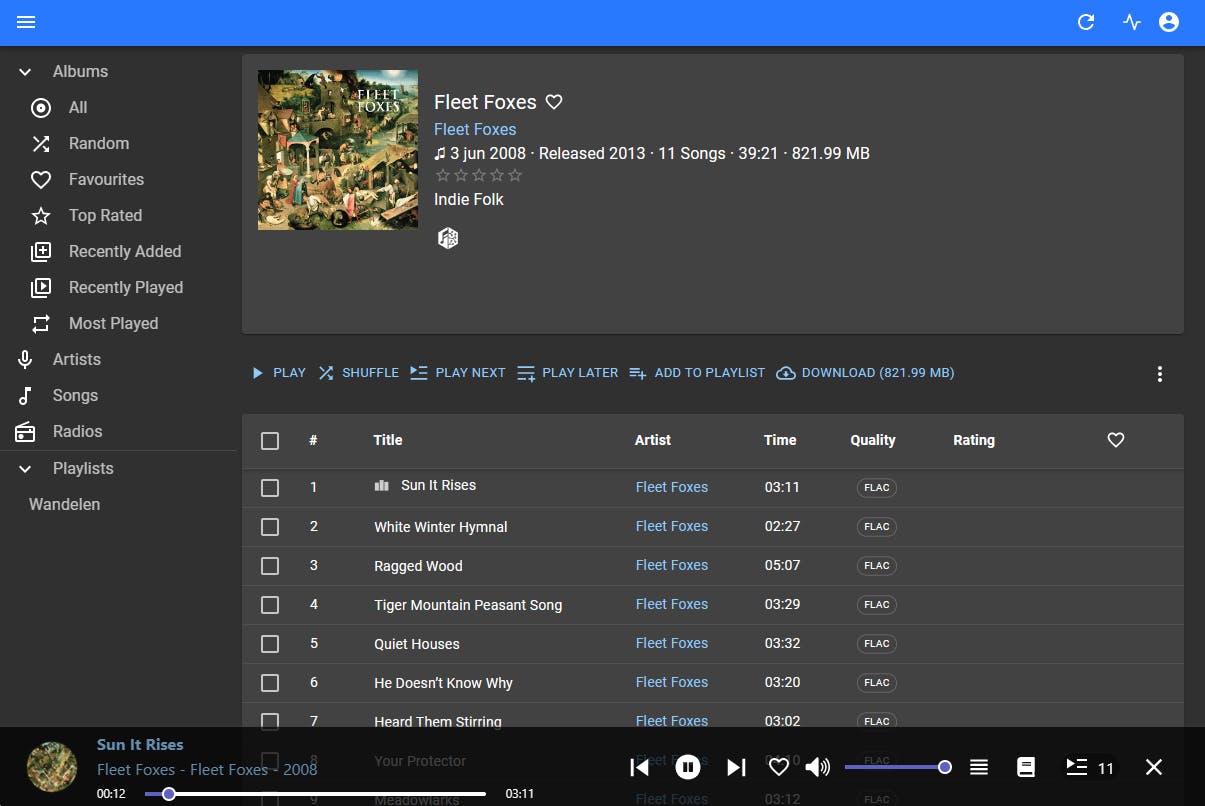Click FLAC badge for Quiet Houses
1205x806 pixels.
[877, 644]
